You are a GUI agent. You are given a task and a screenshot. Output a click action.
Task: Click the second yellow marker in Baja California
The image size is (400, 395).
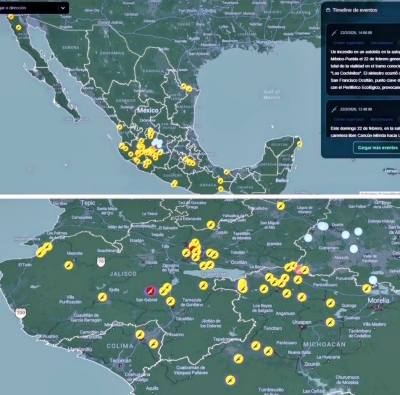pyautogui.click(x=19, y=27)
